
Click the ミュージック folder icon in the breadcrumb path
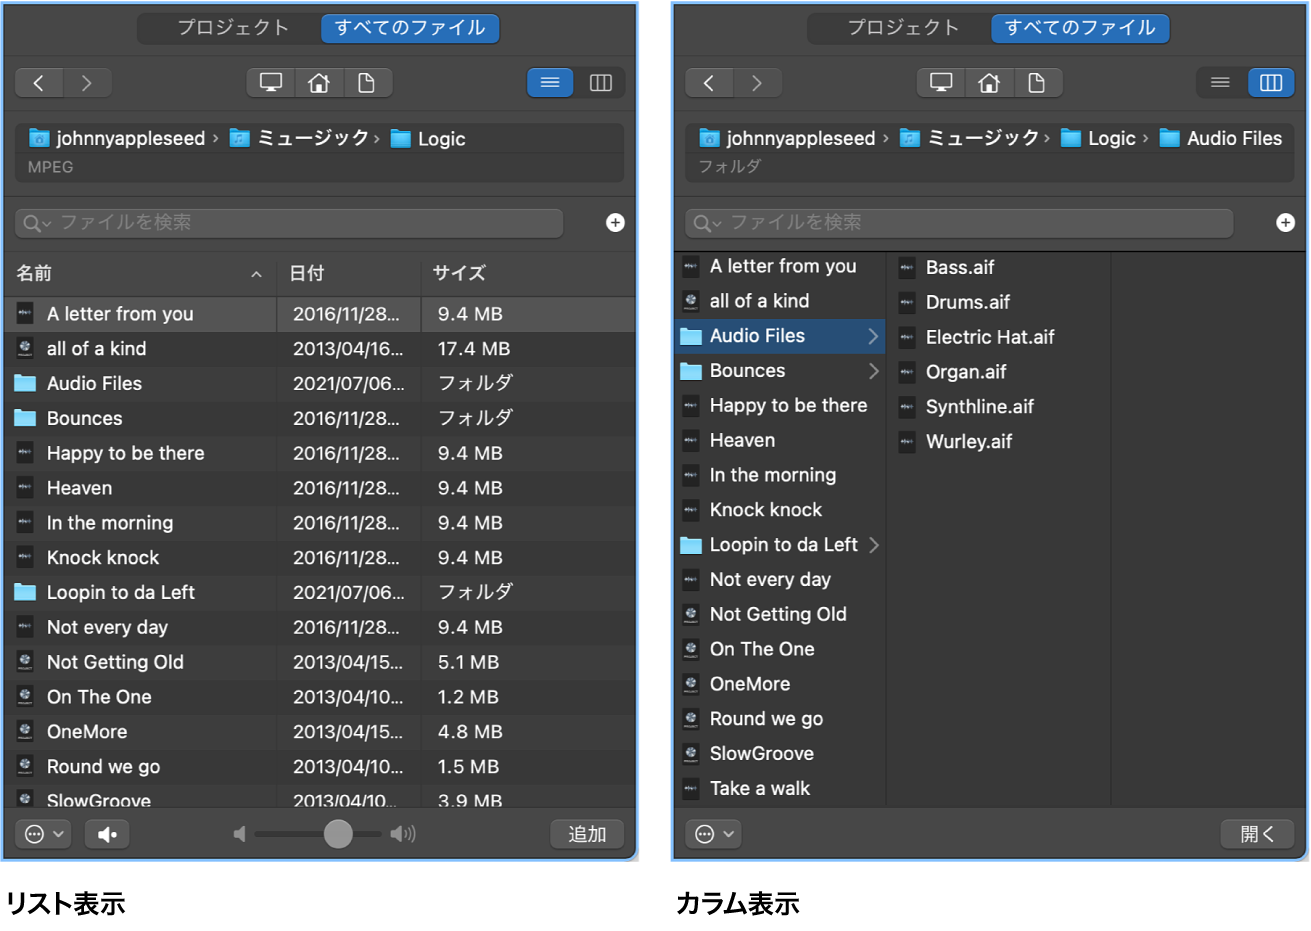239,138
